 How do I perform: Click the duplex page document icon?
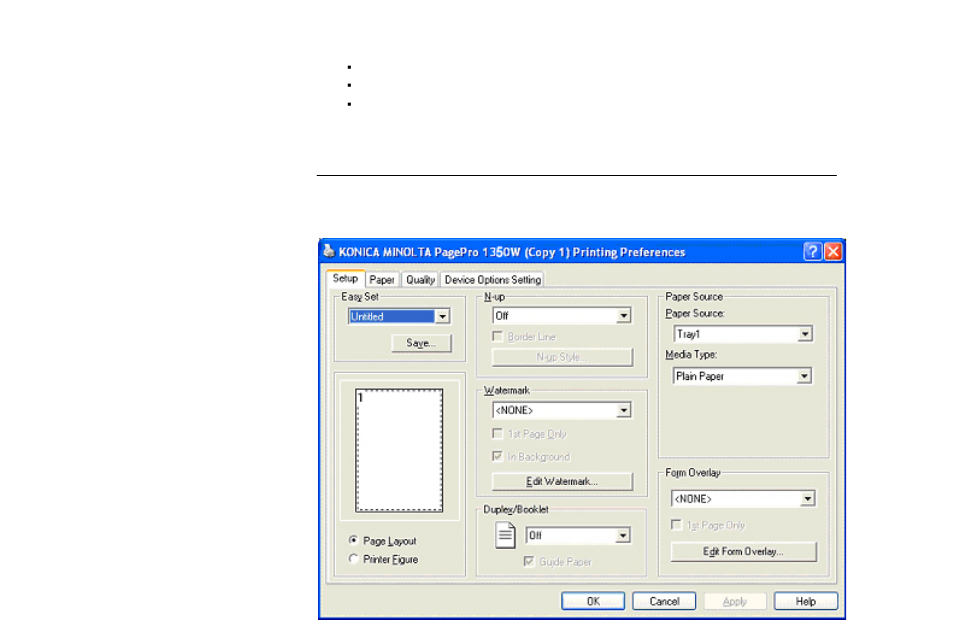coord(505,535)
